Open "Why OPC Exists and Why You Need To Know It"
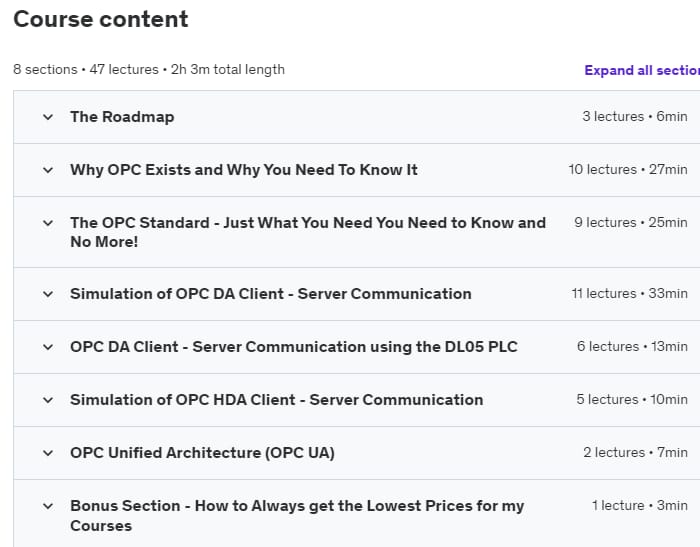The height and width of the screenshot is (547, 700). pos(243,170)
